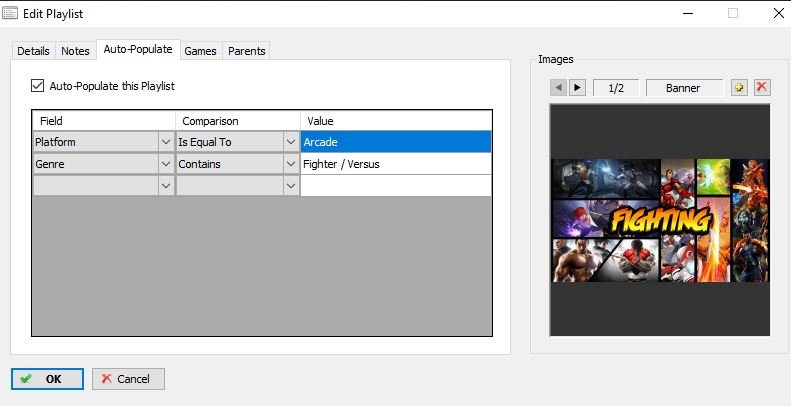Click the empty Value cell in third row
The height and width of the screenshot is (406, 791).
coord(396,186)
